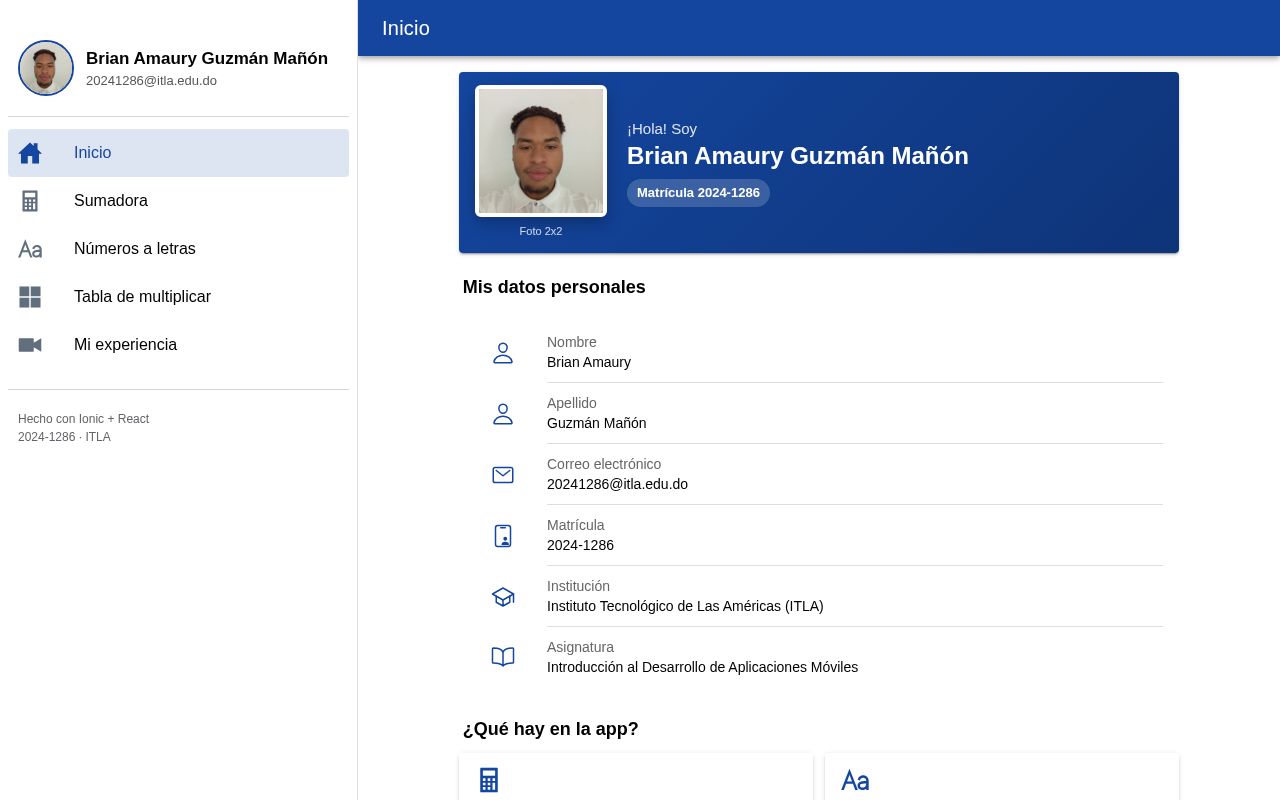The image size is (1280, 800).
Task: Click the 2024-1286 matrícula value in the list
Action: pyautogui.click(x=580, y=545)
